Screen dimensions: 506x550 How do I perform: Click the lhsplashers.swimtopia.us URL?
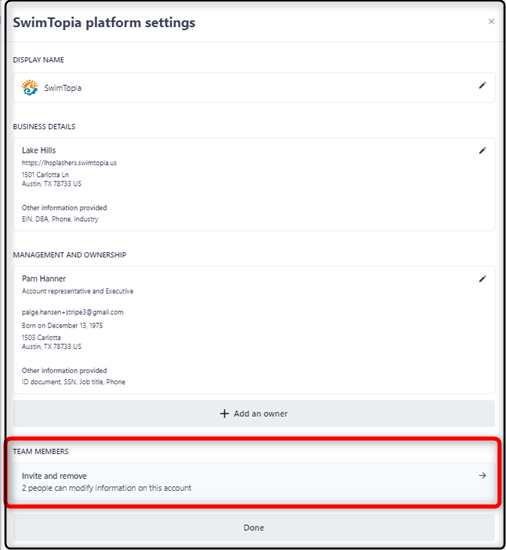coord(69,163)
